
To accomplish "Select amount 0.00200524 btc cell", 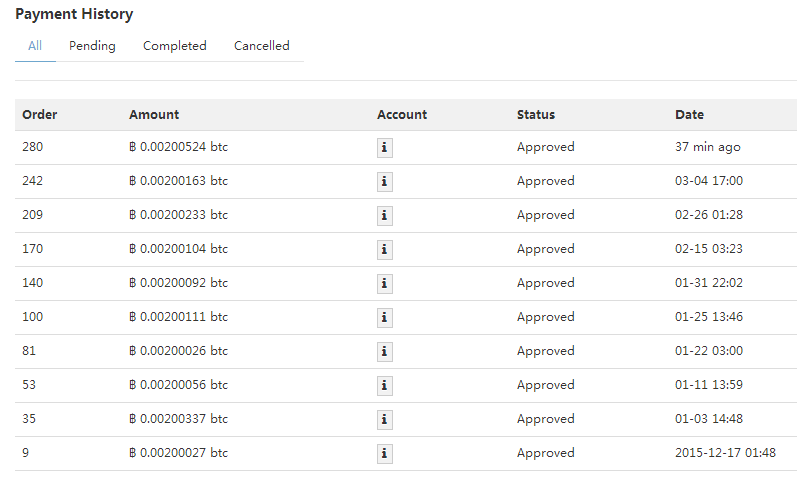I will 178,147.
